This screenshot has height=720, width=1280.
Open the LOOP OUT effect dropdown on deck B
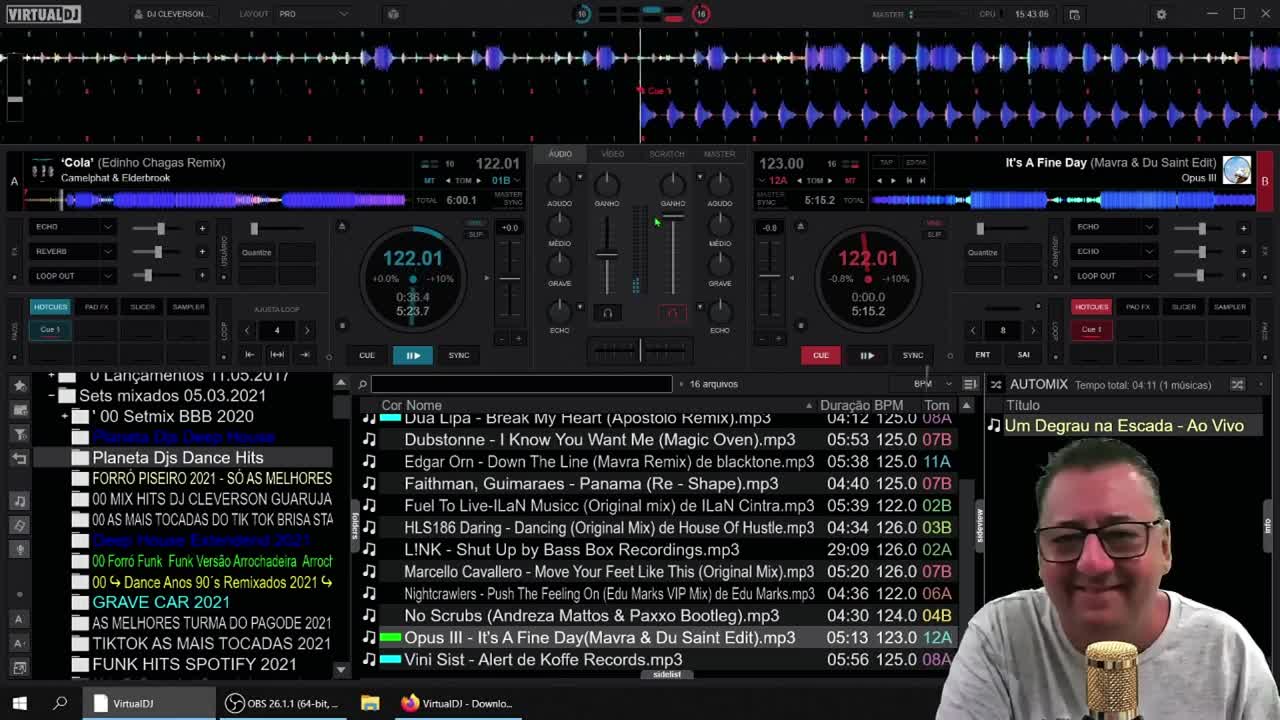pos(1114,276)
